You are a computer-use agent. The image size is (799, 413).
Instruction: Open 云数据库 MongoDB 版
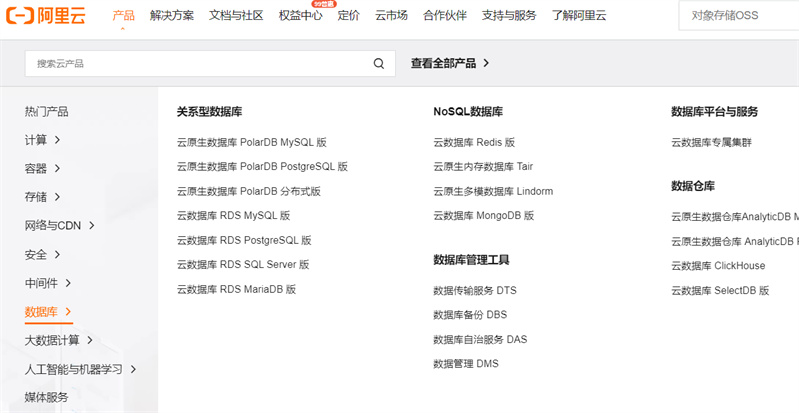tap(484, 216)
